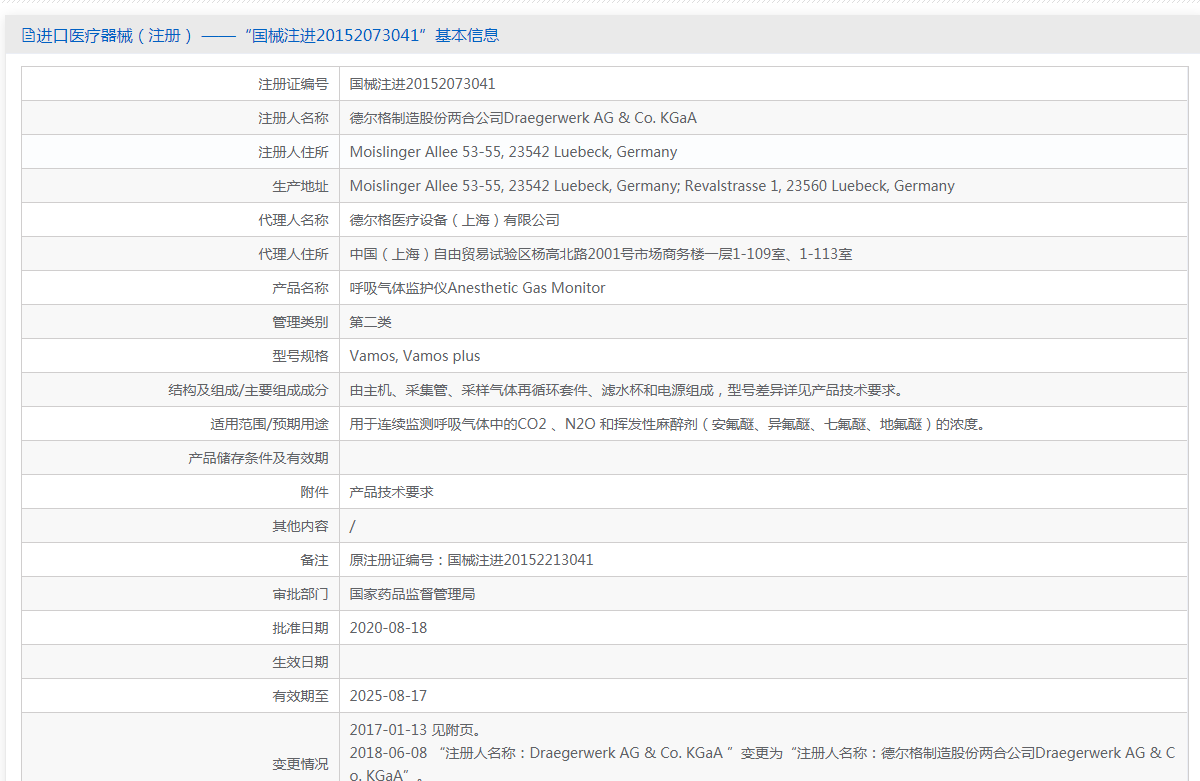Viewport: 1200px width, 781px height.
Task: Click the production address containing Revalstrasse 1
Action: tap(652, 186)
